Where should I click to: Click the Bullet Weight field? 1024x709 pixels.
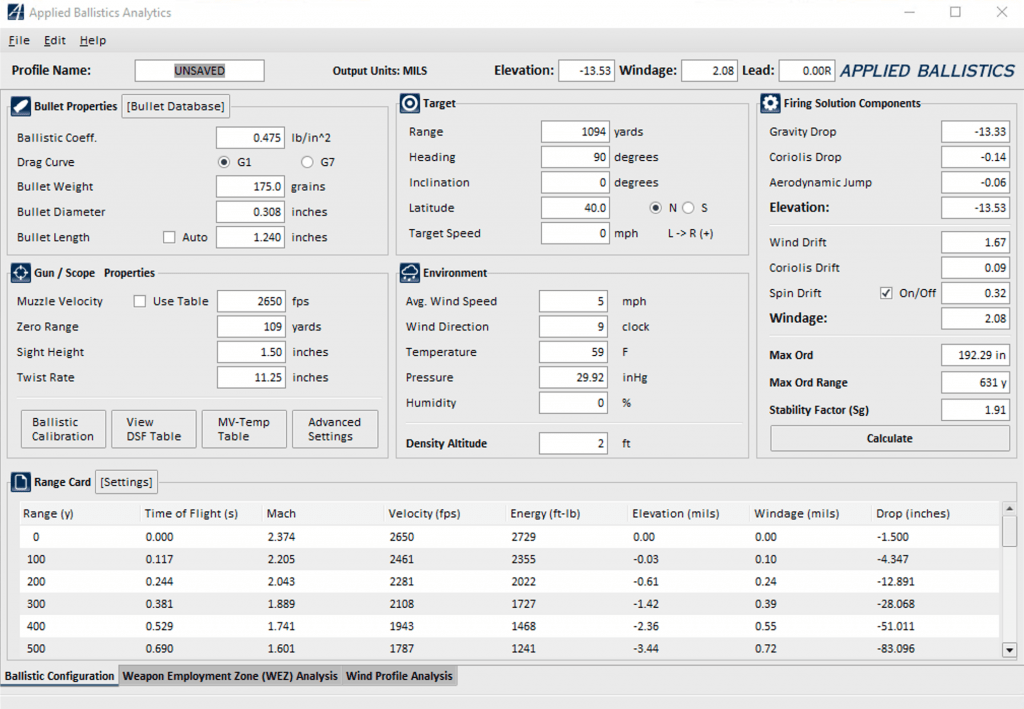tap(251, 187)
